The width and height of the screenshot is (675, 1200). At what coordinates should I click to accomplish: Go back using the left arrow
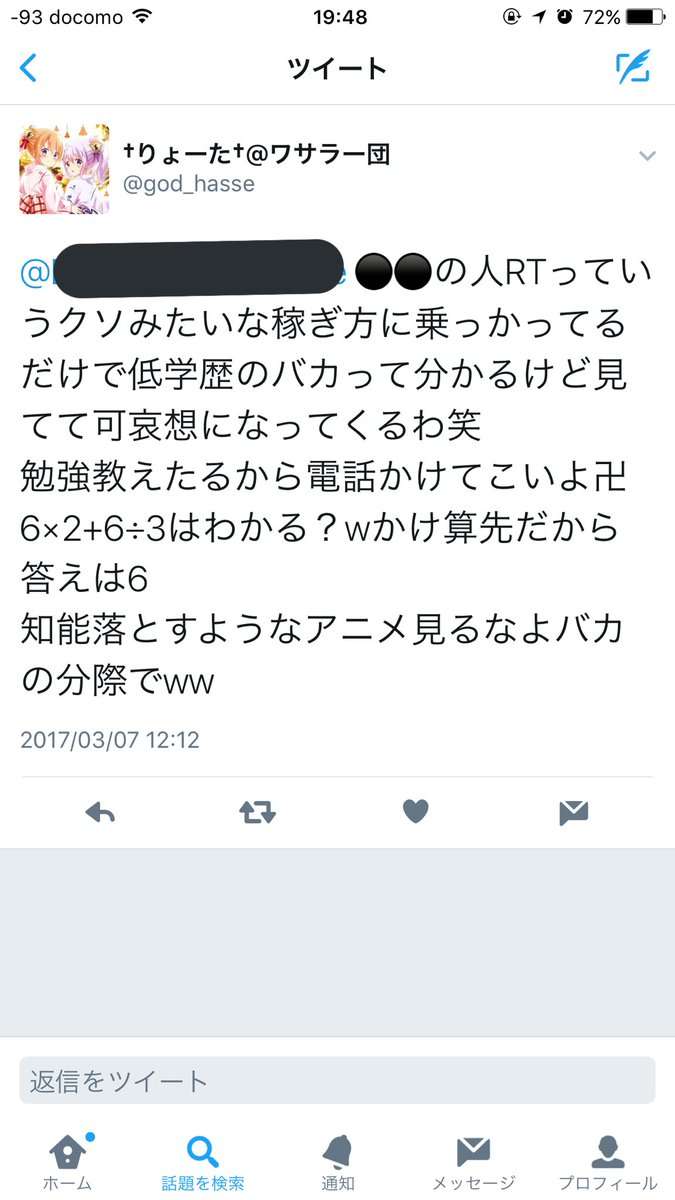(x=28, y=68)
